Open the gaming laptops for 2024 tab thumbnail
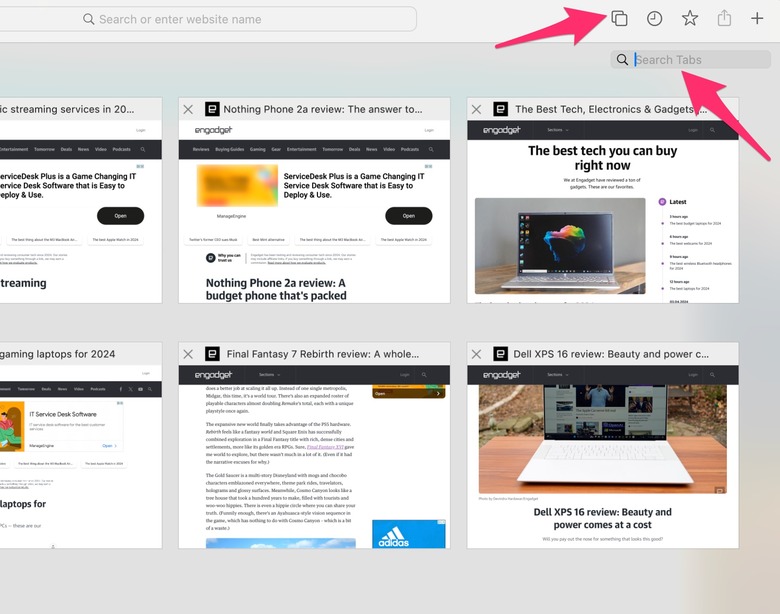 pos(81,457)
